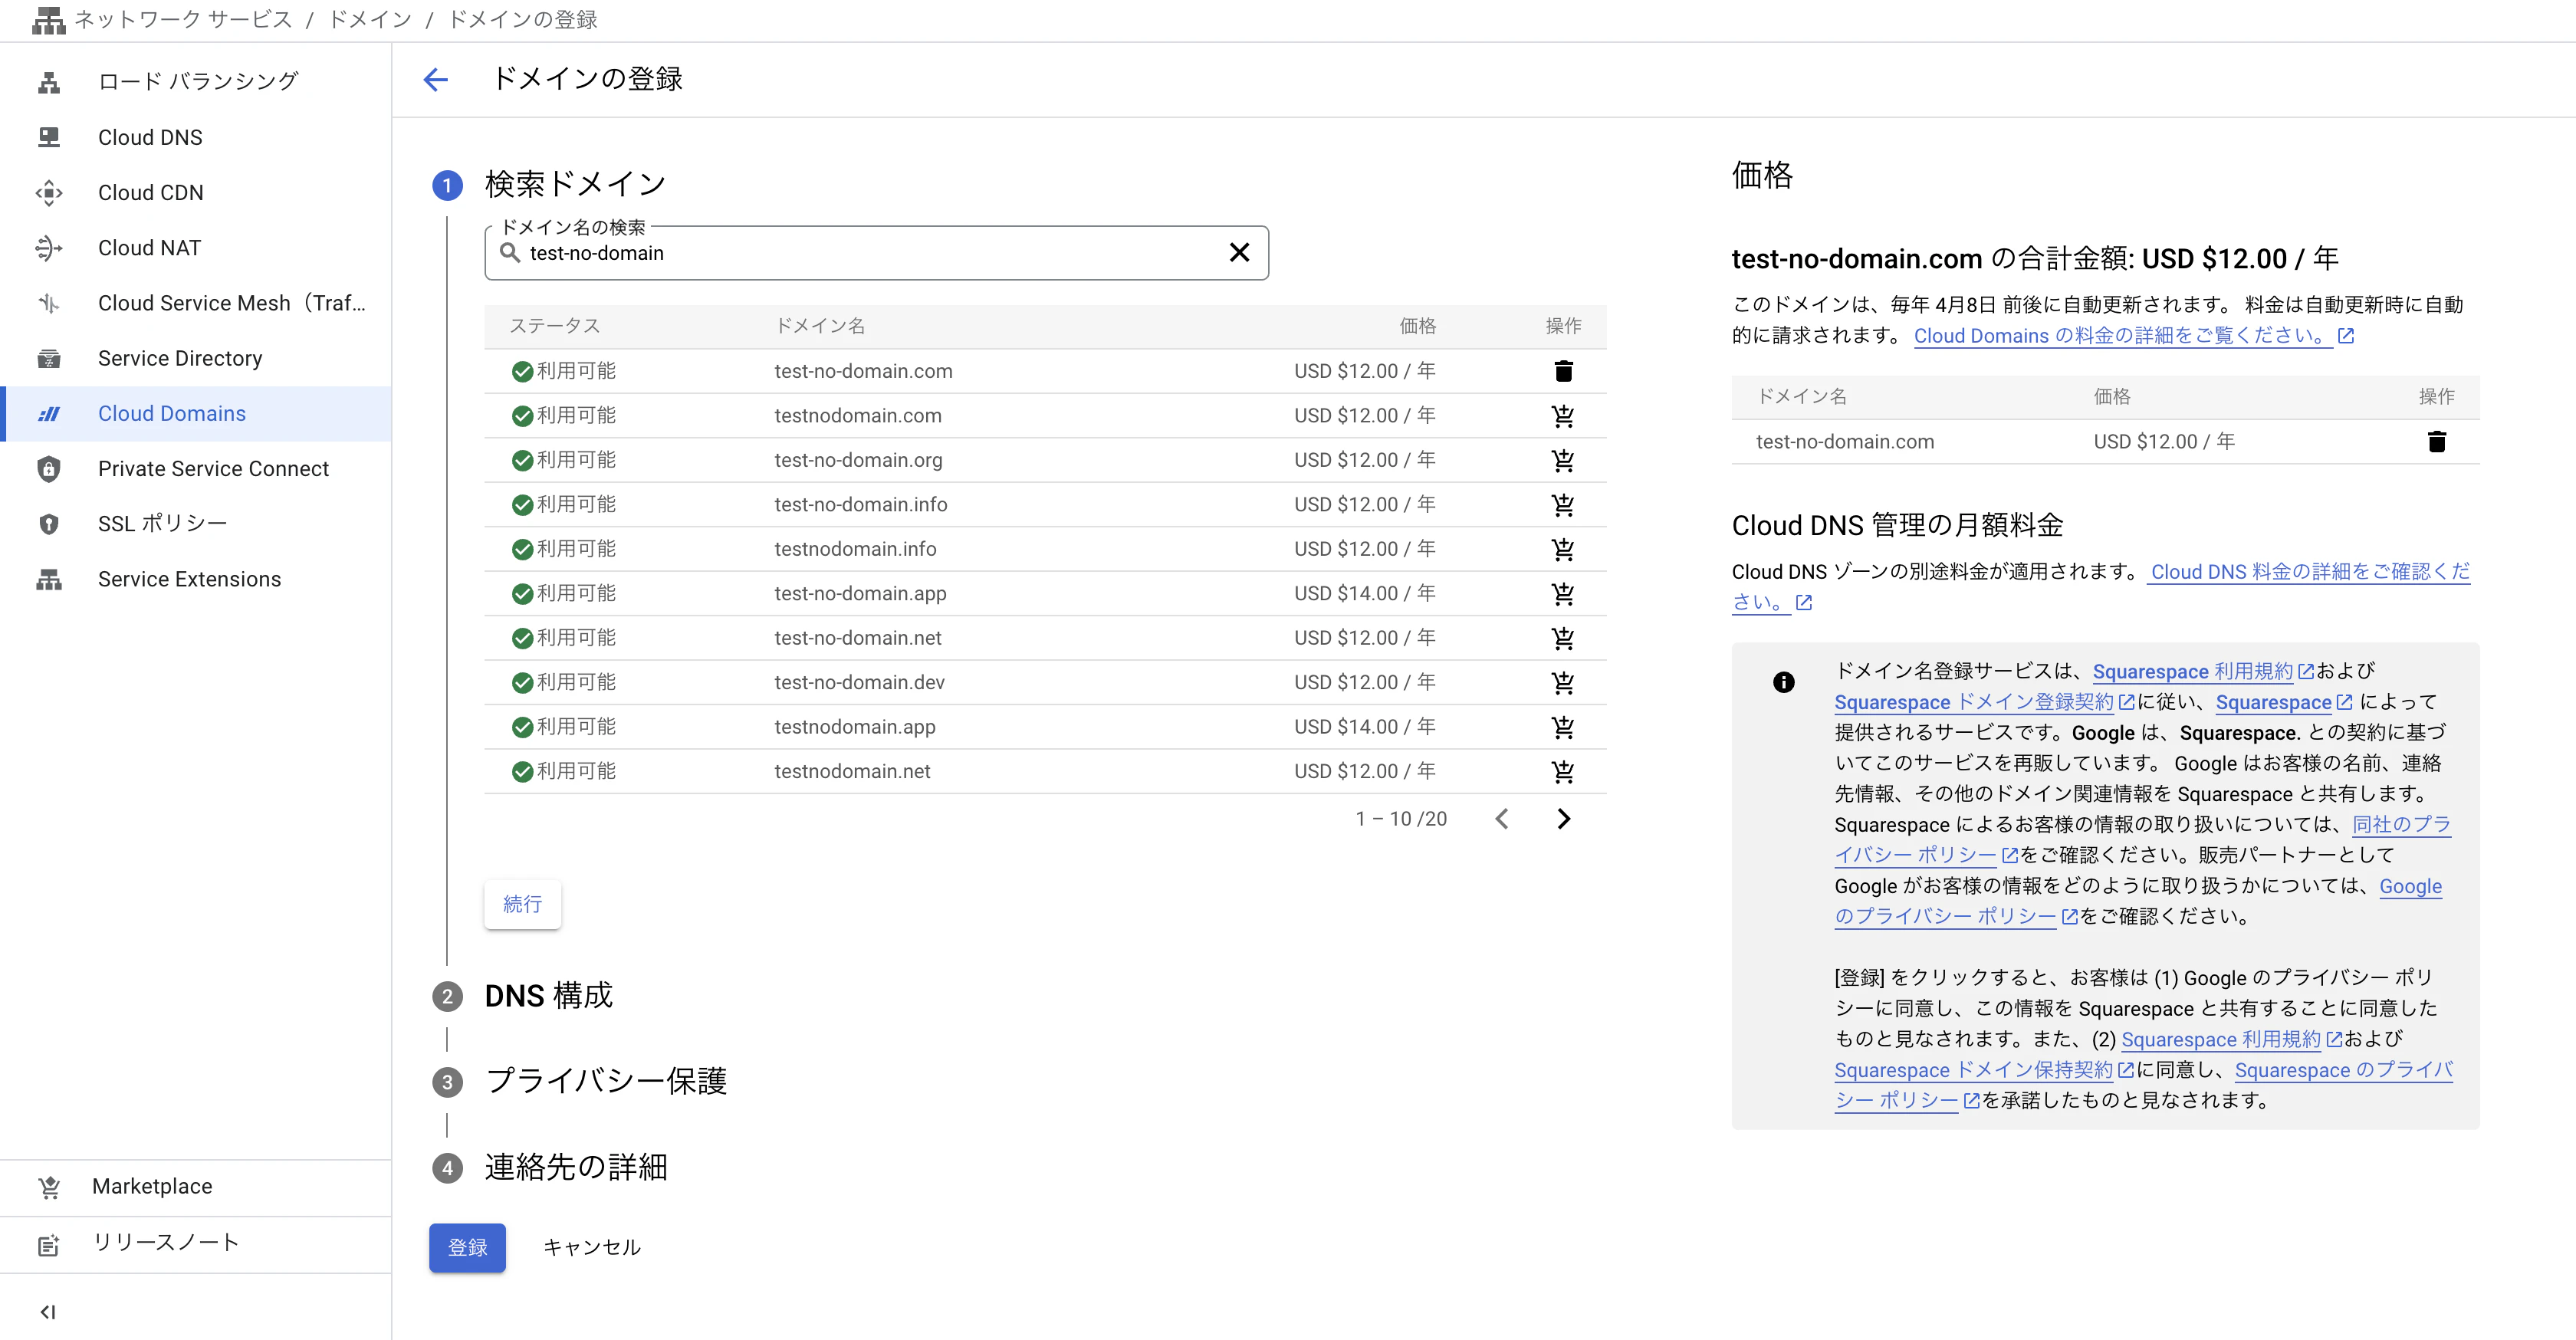Expand the 検索ドメイン step heading
Image resolution: width=2576 pixels, height=1340 pixels.
[575, 184]
